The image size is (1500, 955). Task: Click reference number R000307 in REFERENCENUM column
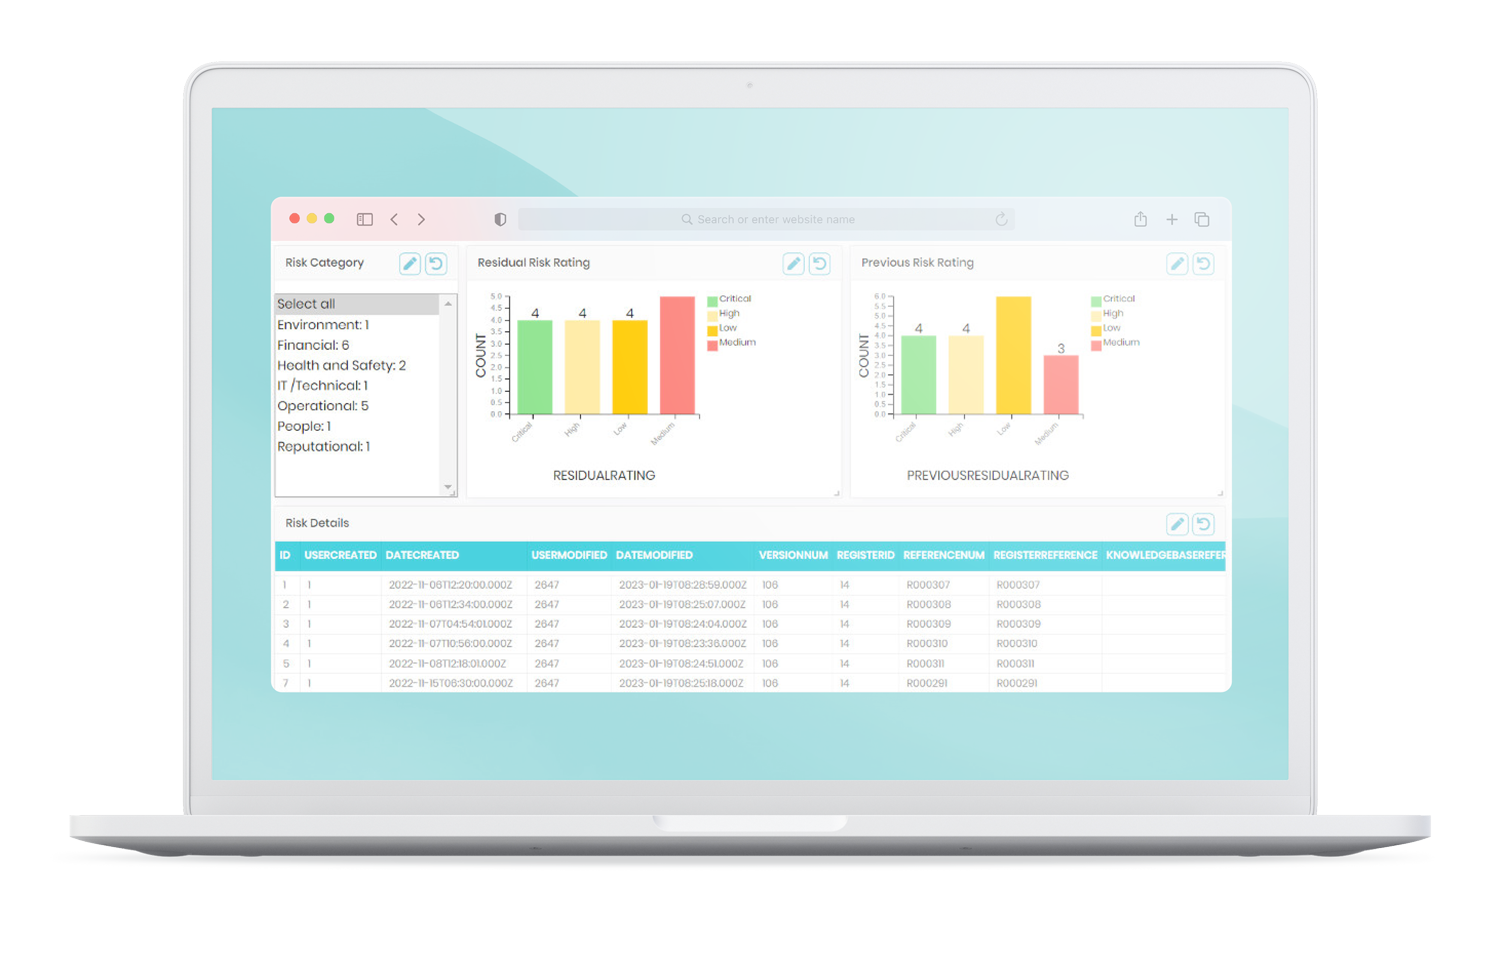coord(928,585)
